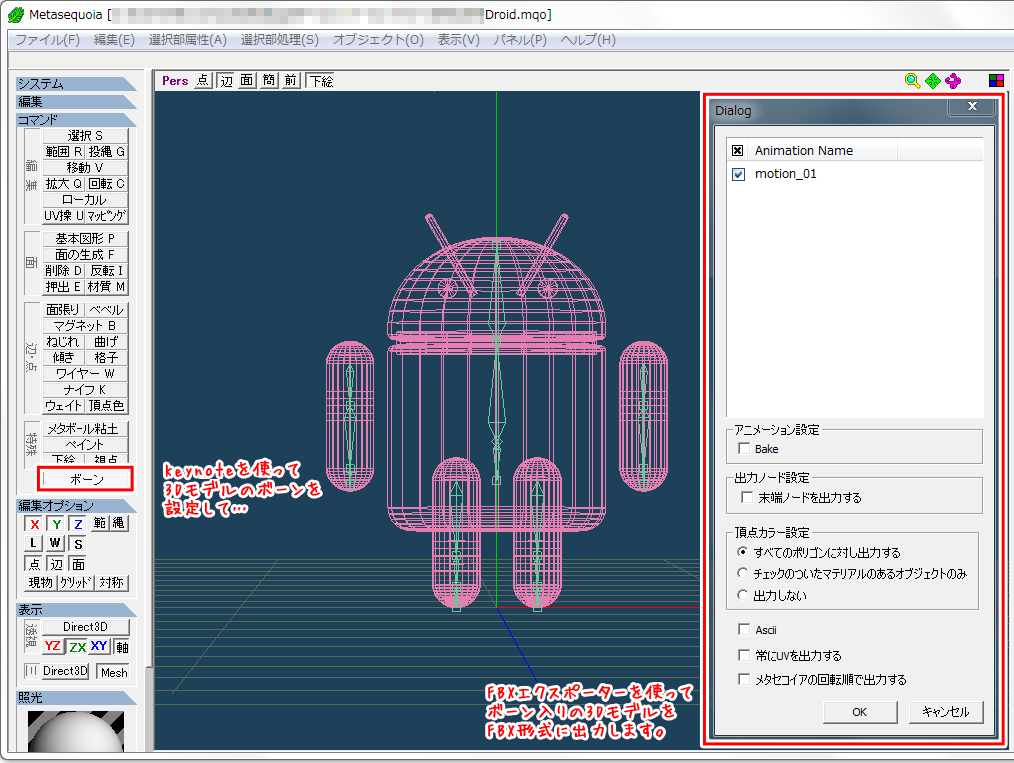1014x763 pixels.
Task: Toggle 下絵 in the viewport toolbar
Action: coord(320,81)
